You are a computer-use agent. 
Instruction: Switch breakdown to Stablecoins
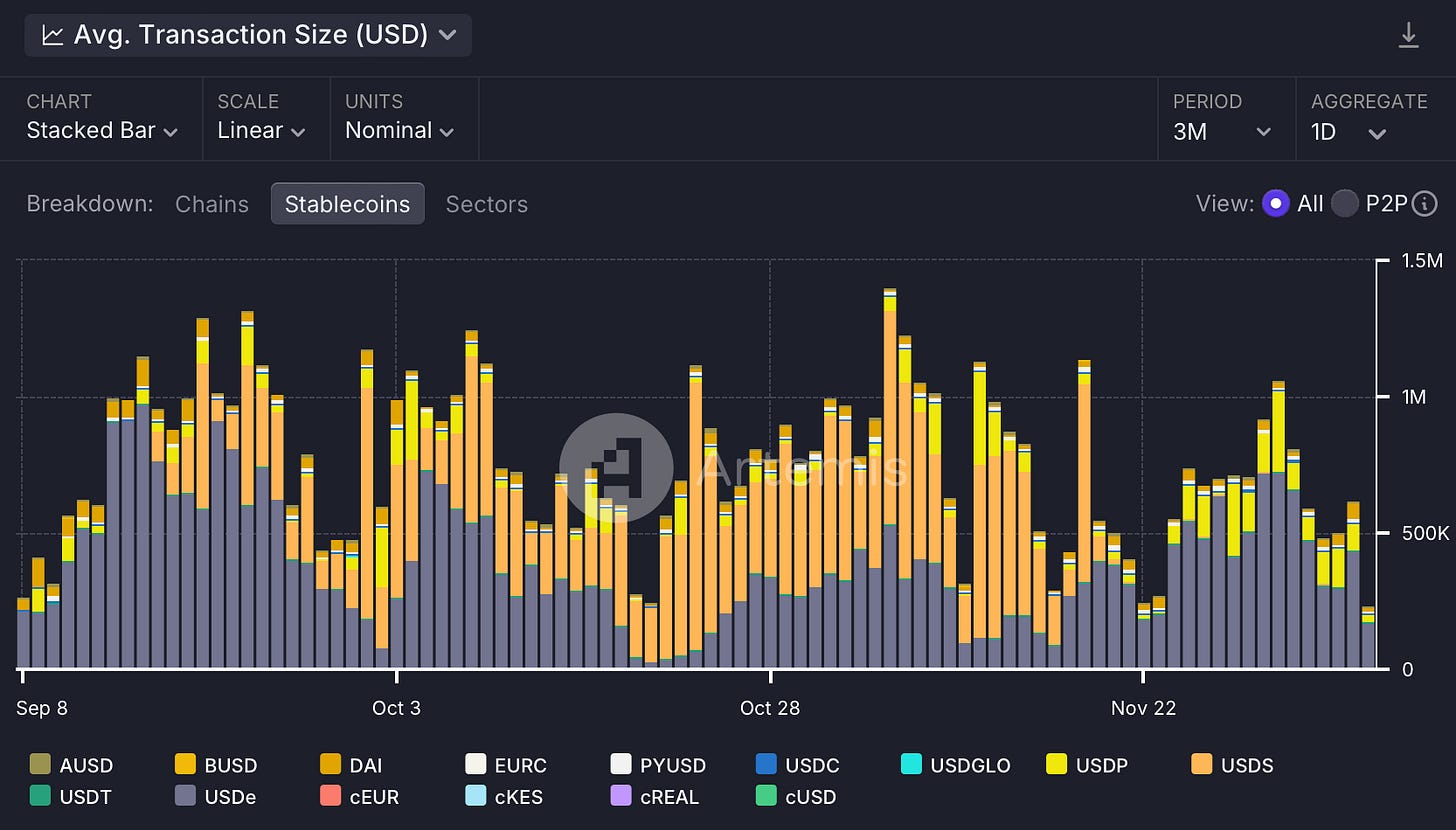coord(348,204)
